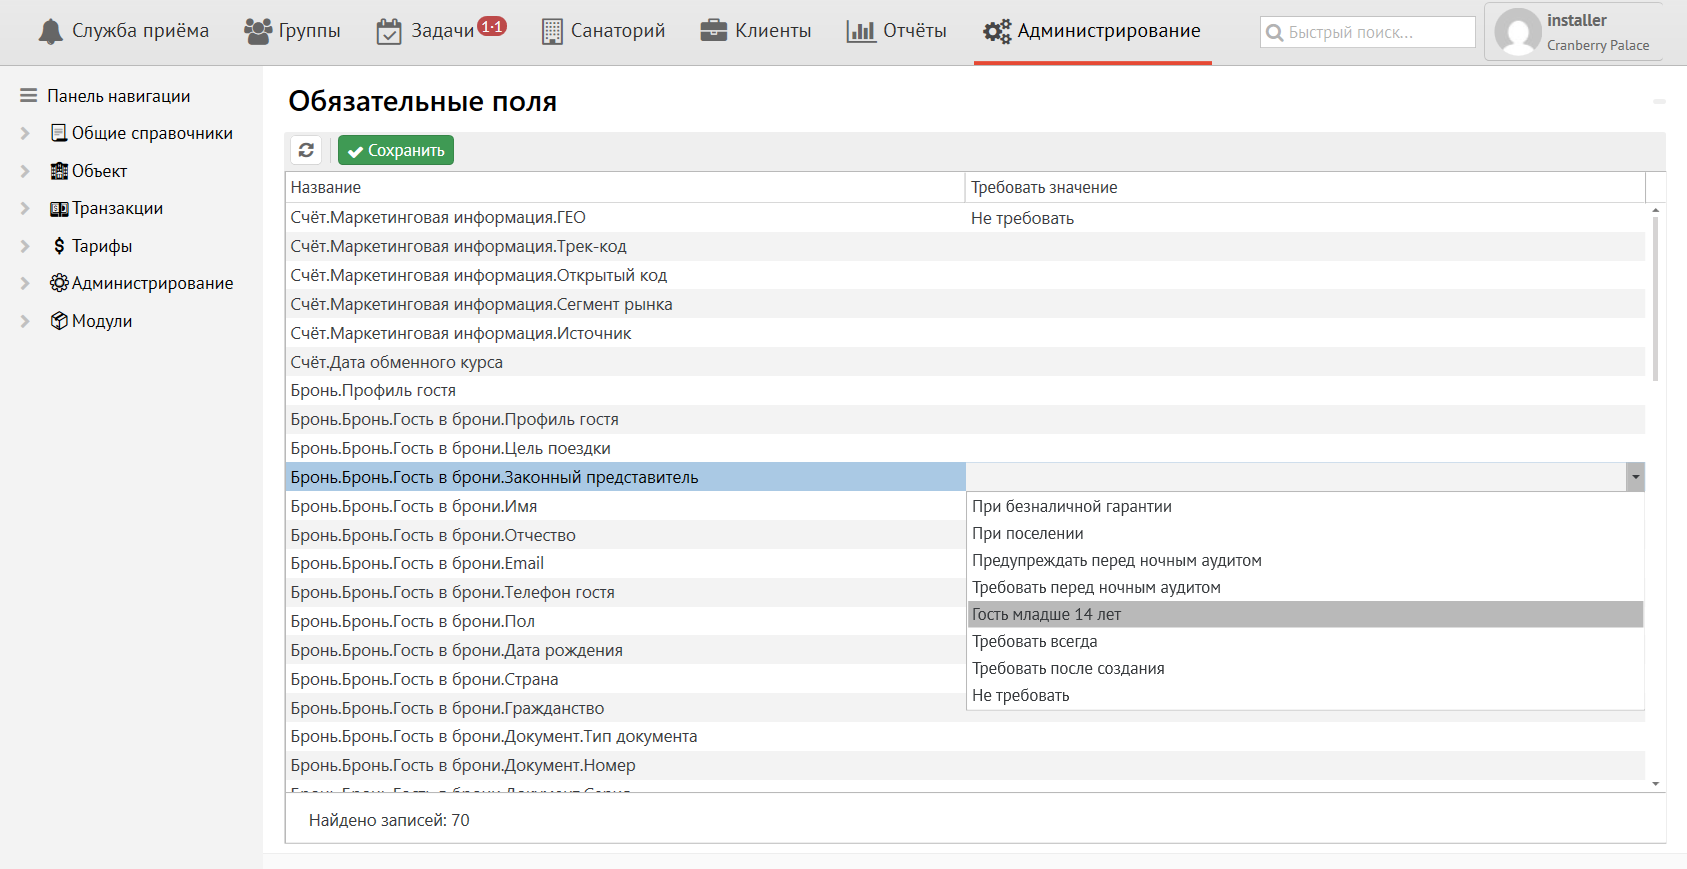This screenshot has width=1687, height=869.
Task: Choose "При безналичной гарантии" from the dropdown
Action: tap(1305, 506)
